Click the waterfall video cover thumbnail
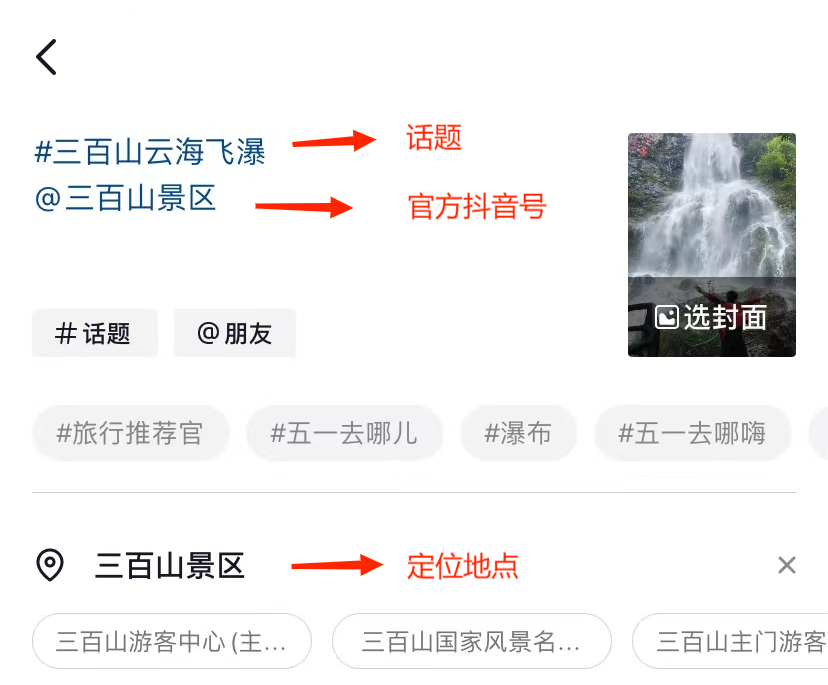828x685 pixels. pos(711,245)
